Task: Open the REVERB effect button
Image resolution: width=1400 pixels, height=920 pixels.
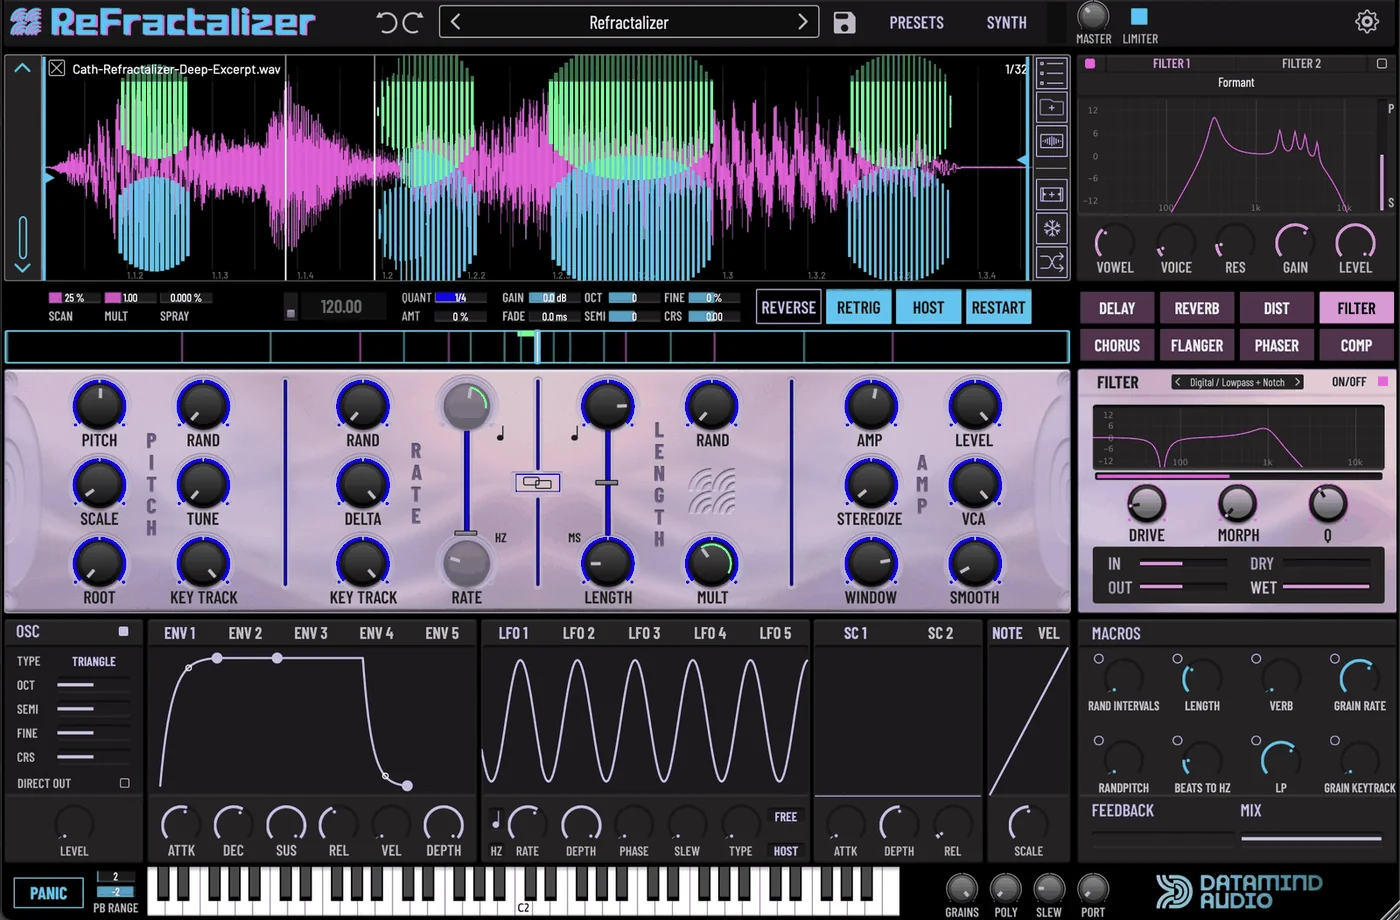Action: (x=1196, y=308)
